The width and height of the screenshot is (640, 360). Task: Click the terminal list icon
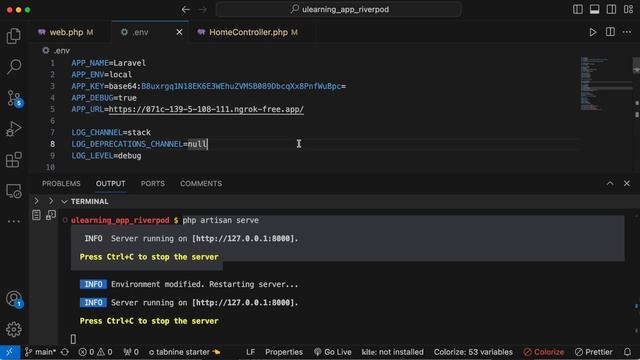36,215
